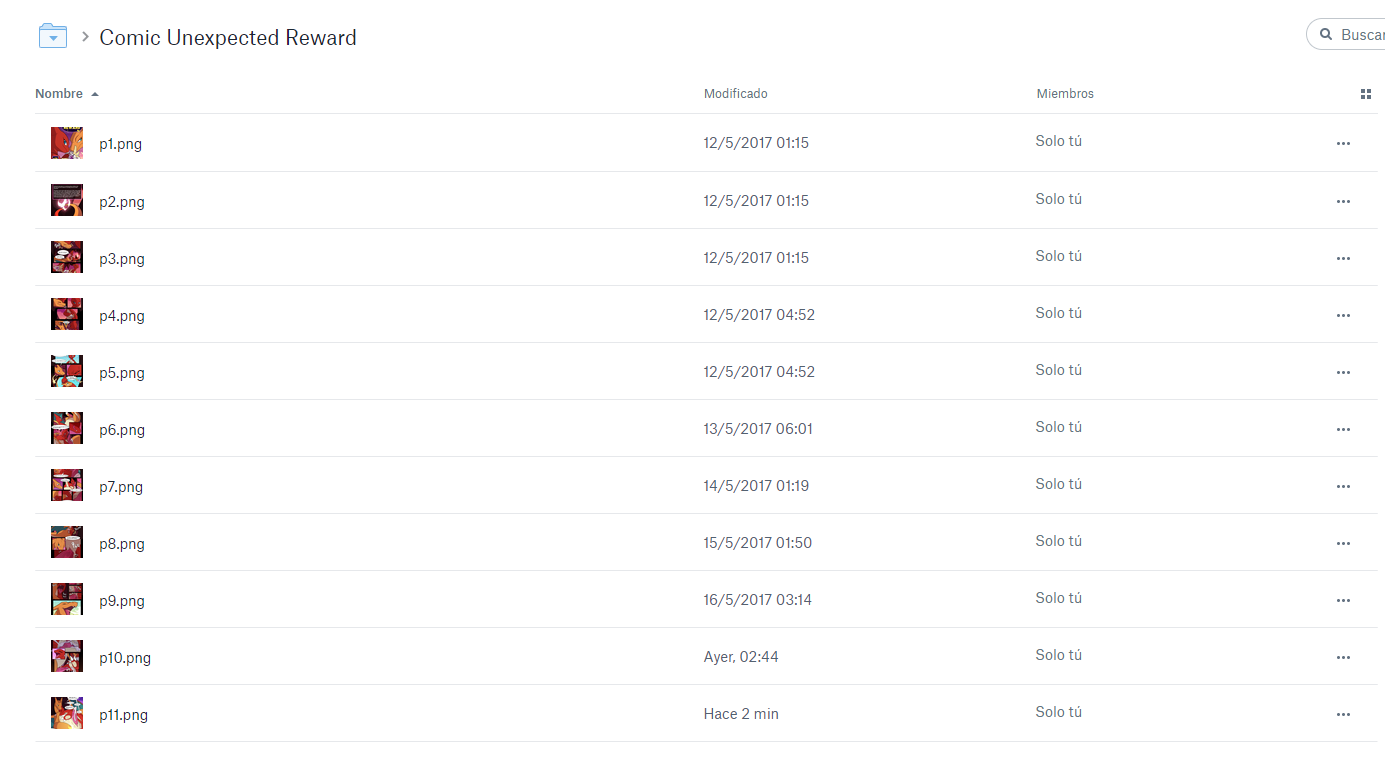This screenshot has width=1385, height=767.
Task: Open more options for p3.png
Action: [x=1343, y=259]
